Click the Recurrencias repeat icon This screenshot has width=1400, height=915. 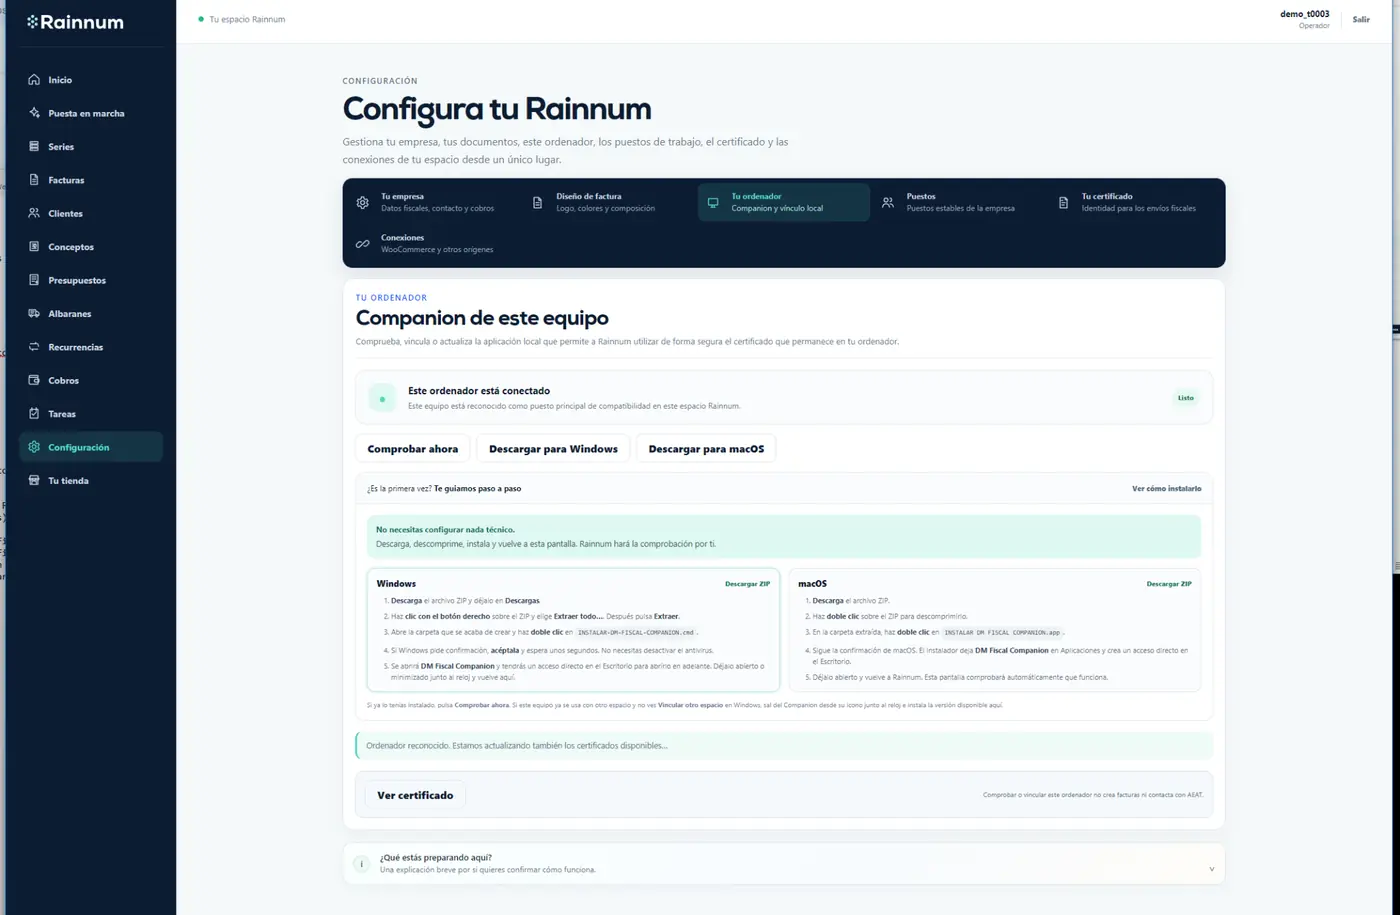[34, 347]
